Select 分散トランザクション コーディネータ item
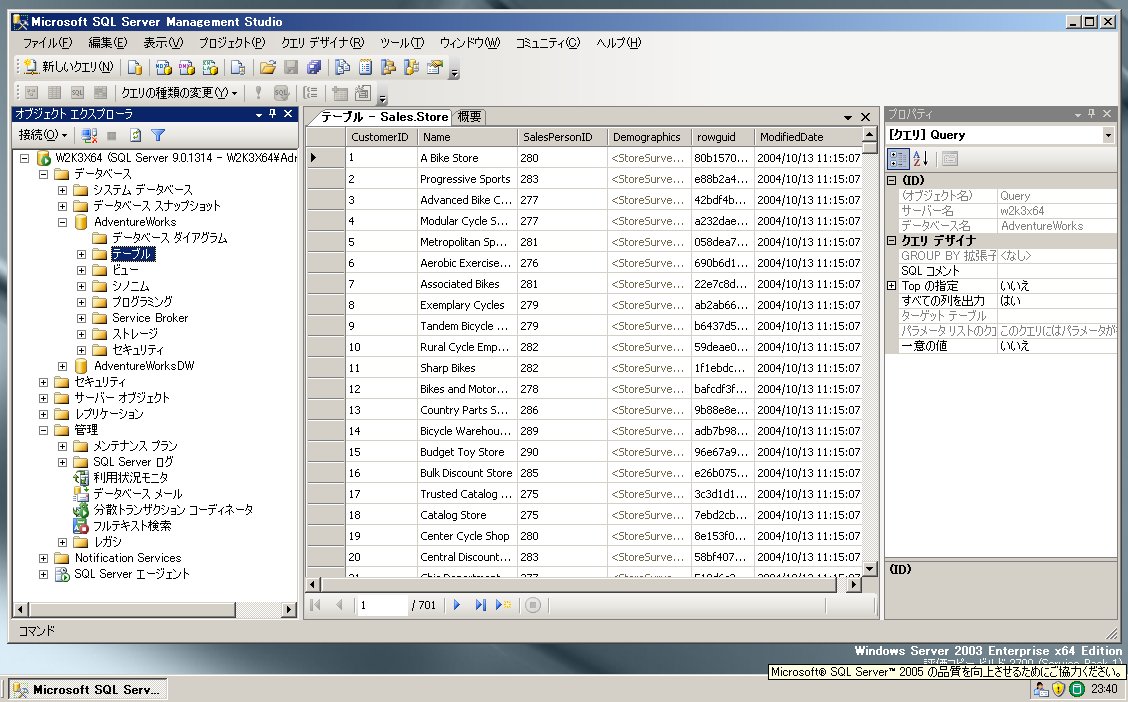Screen dimensions: 1128x702 [x=173, y=510]
